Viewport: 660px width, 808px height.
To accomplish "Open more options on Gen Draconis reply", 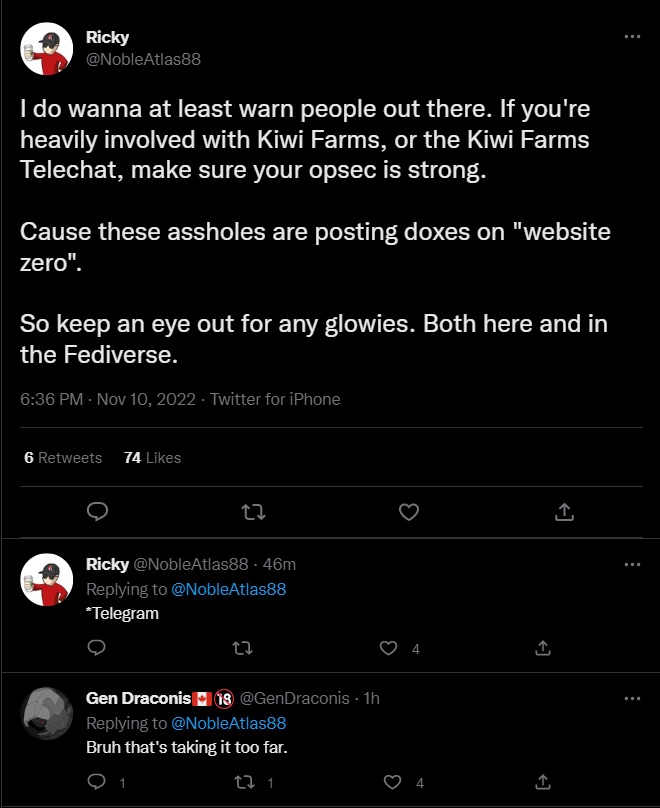I will 631,698.
